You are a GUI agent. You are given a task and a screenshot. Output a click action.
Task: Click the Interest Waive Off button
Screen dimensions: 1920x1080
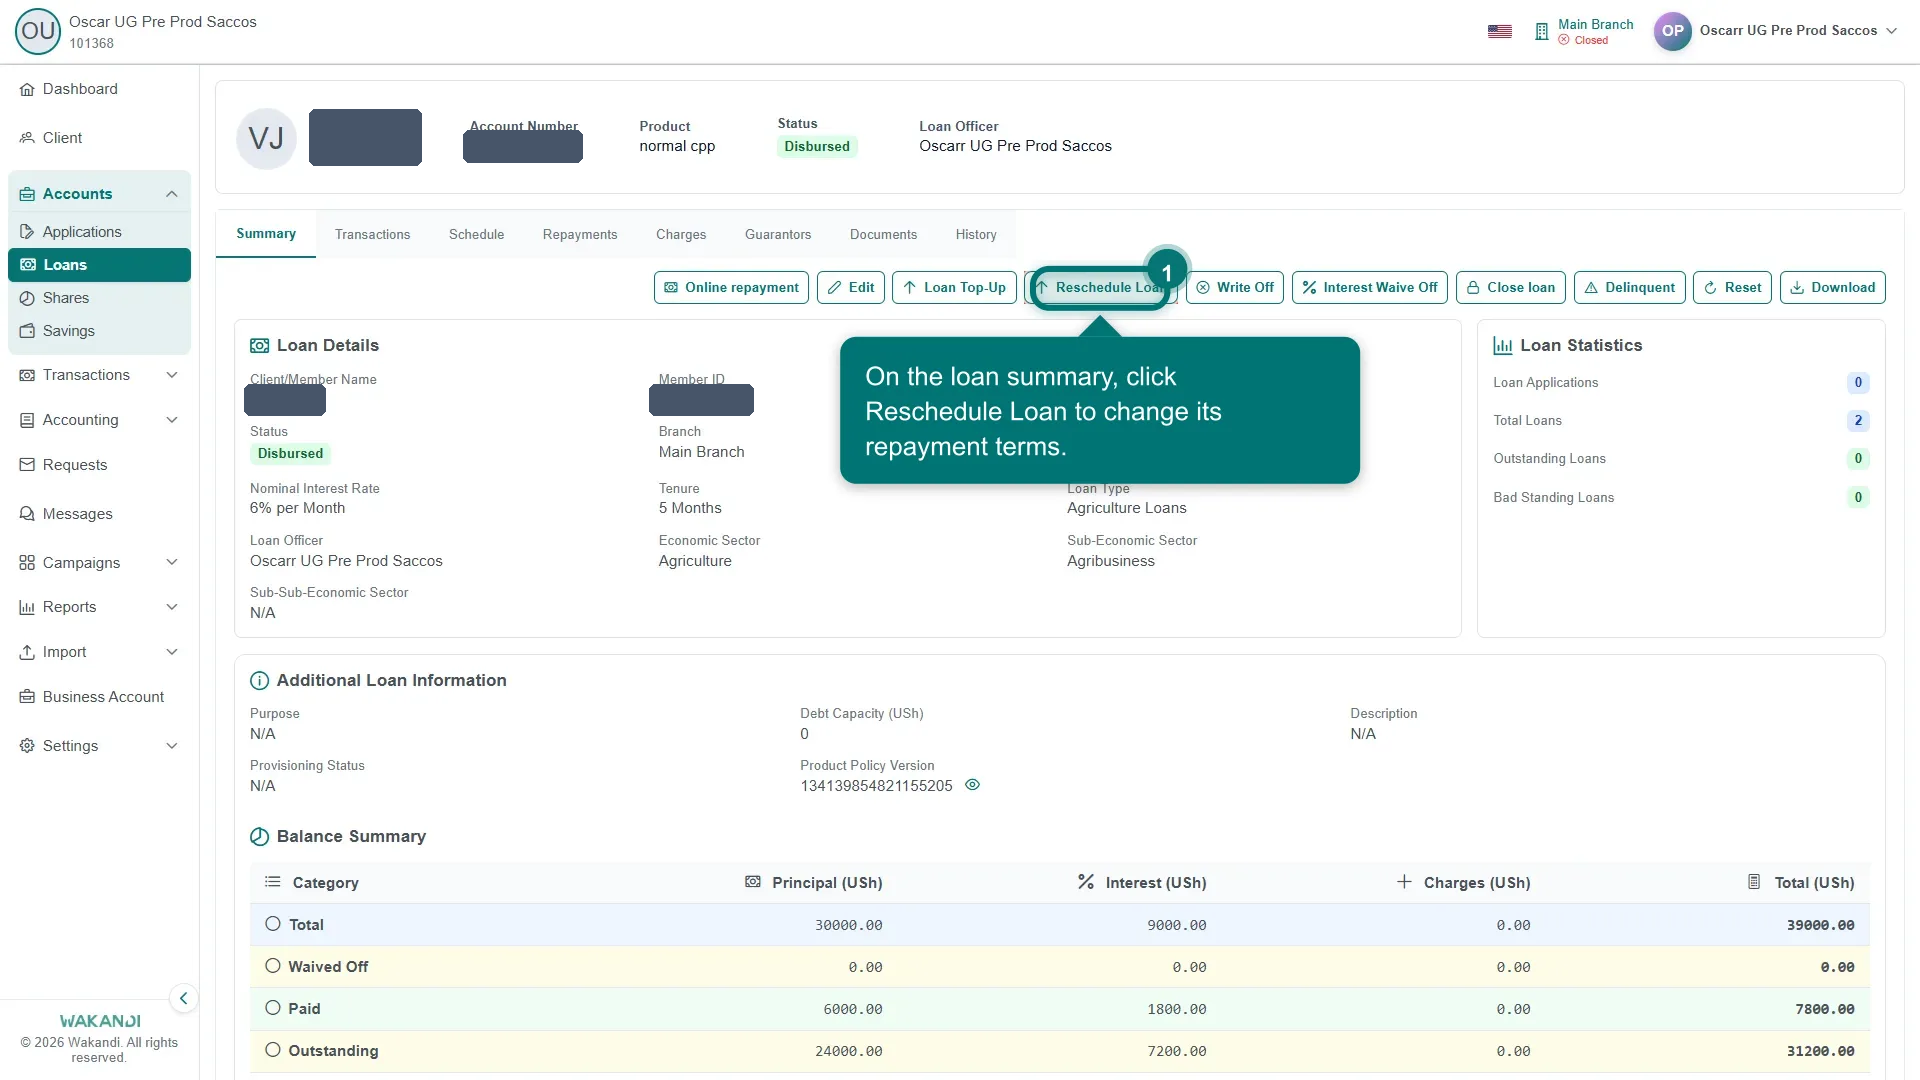pos(1370,288)
